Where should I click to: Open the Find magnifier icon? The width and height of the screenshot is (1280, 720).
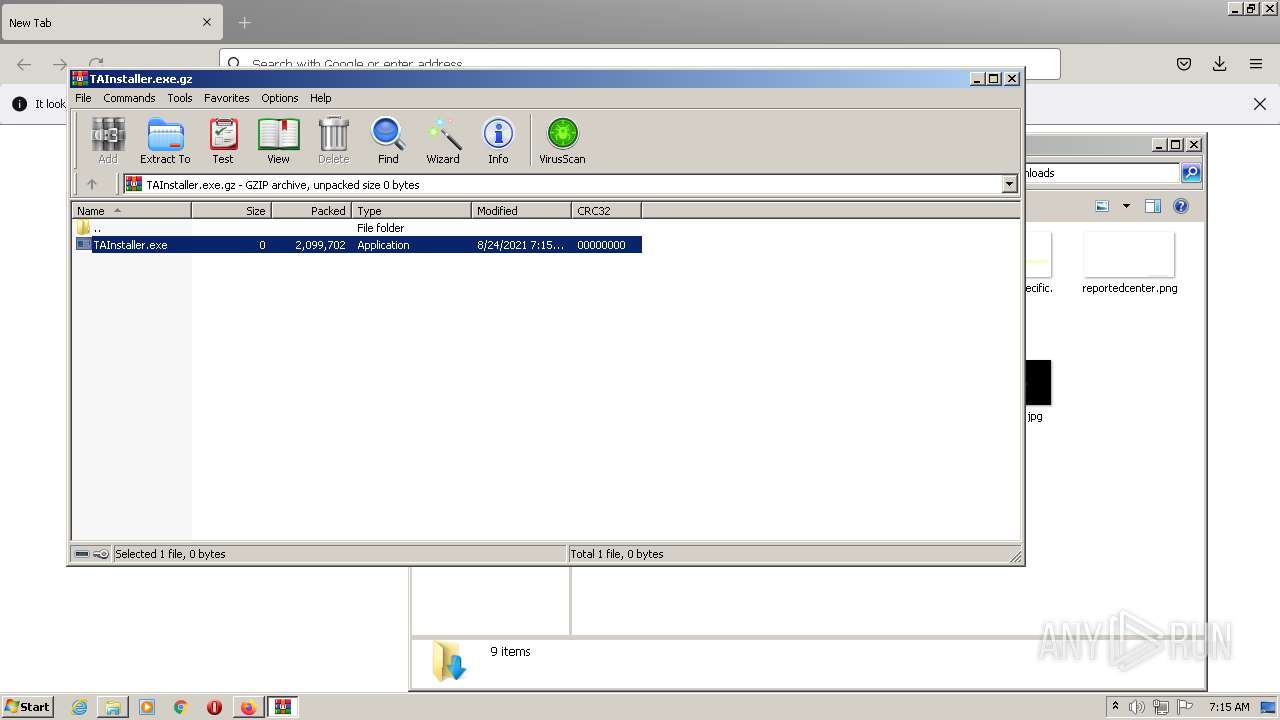(388, 141)
